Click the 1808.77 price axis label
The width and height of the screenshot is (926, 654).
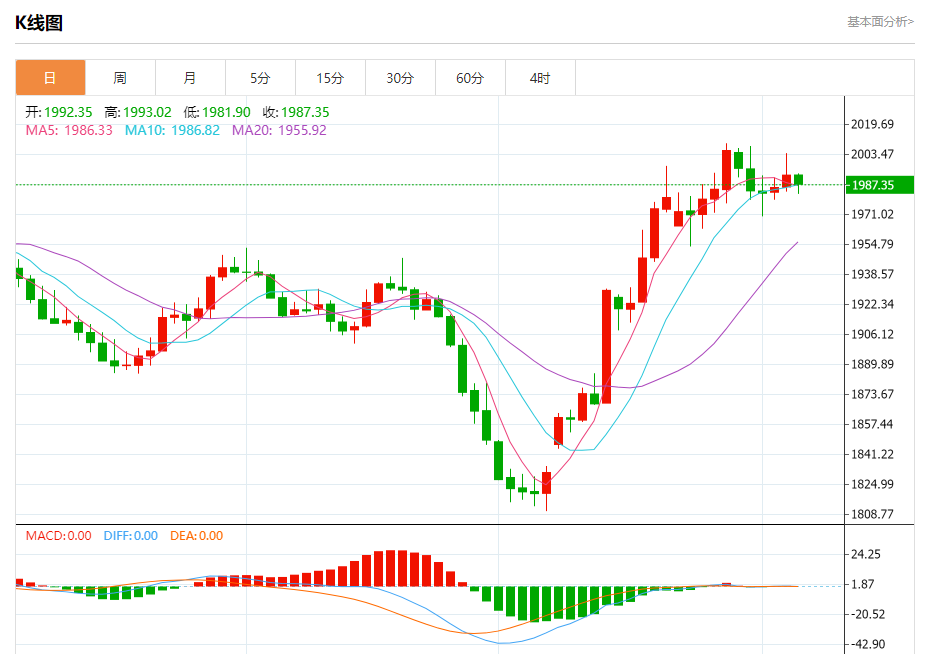pyautogui.click(x=872, y=514)
